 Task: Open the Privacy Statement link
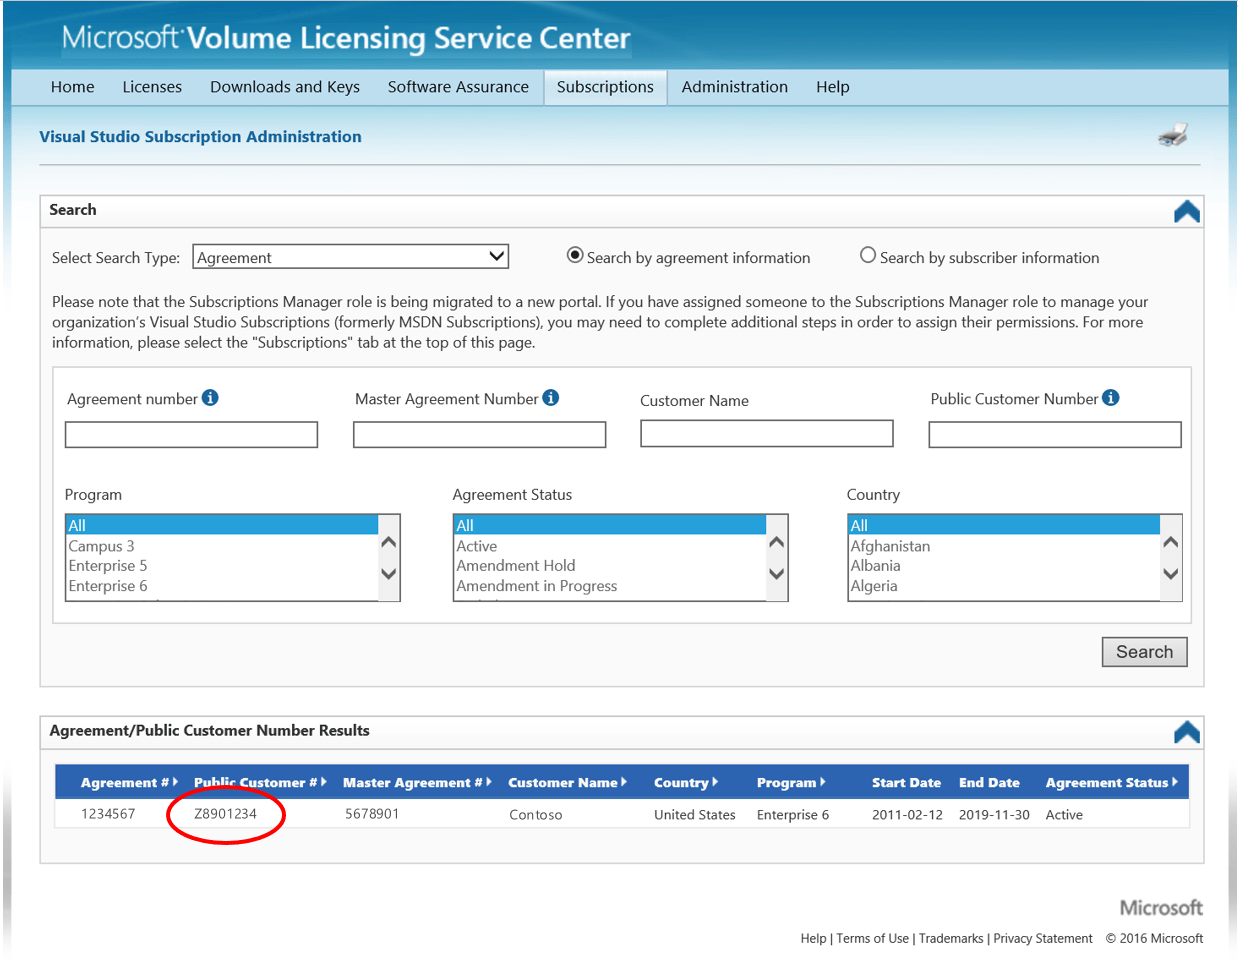tap(1043, 939)
